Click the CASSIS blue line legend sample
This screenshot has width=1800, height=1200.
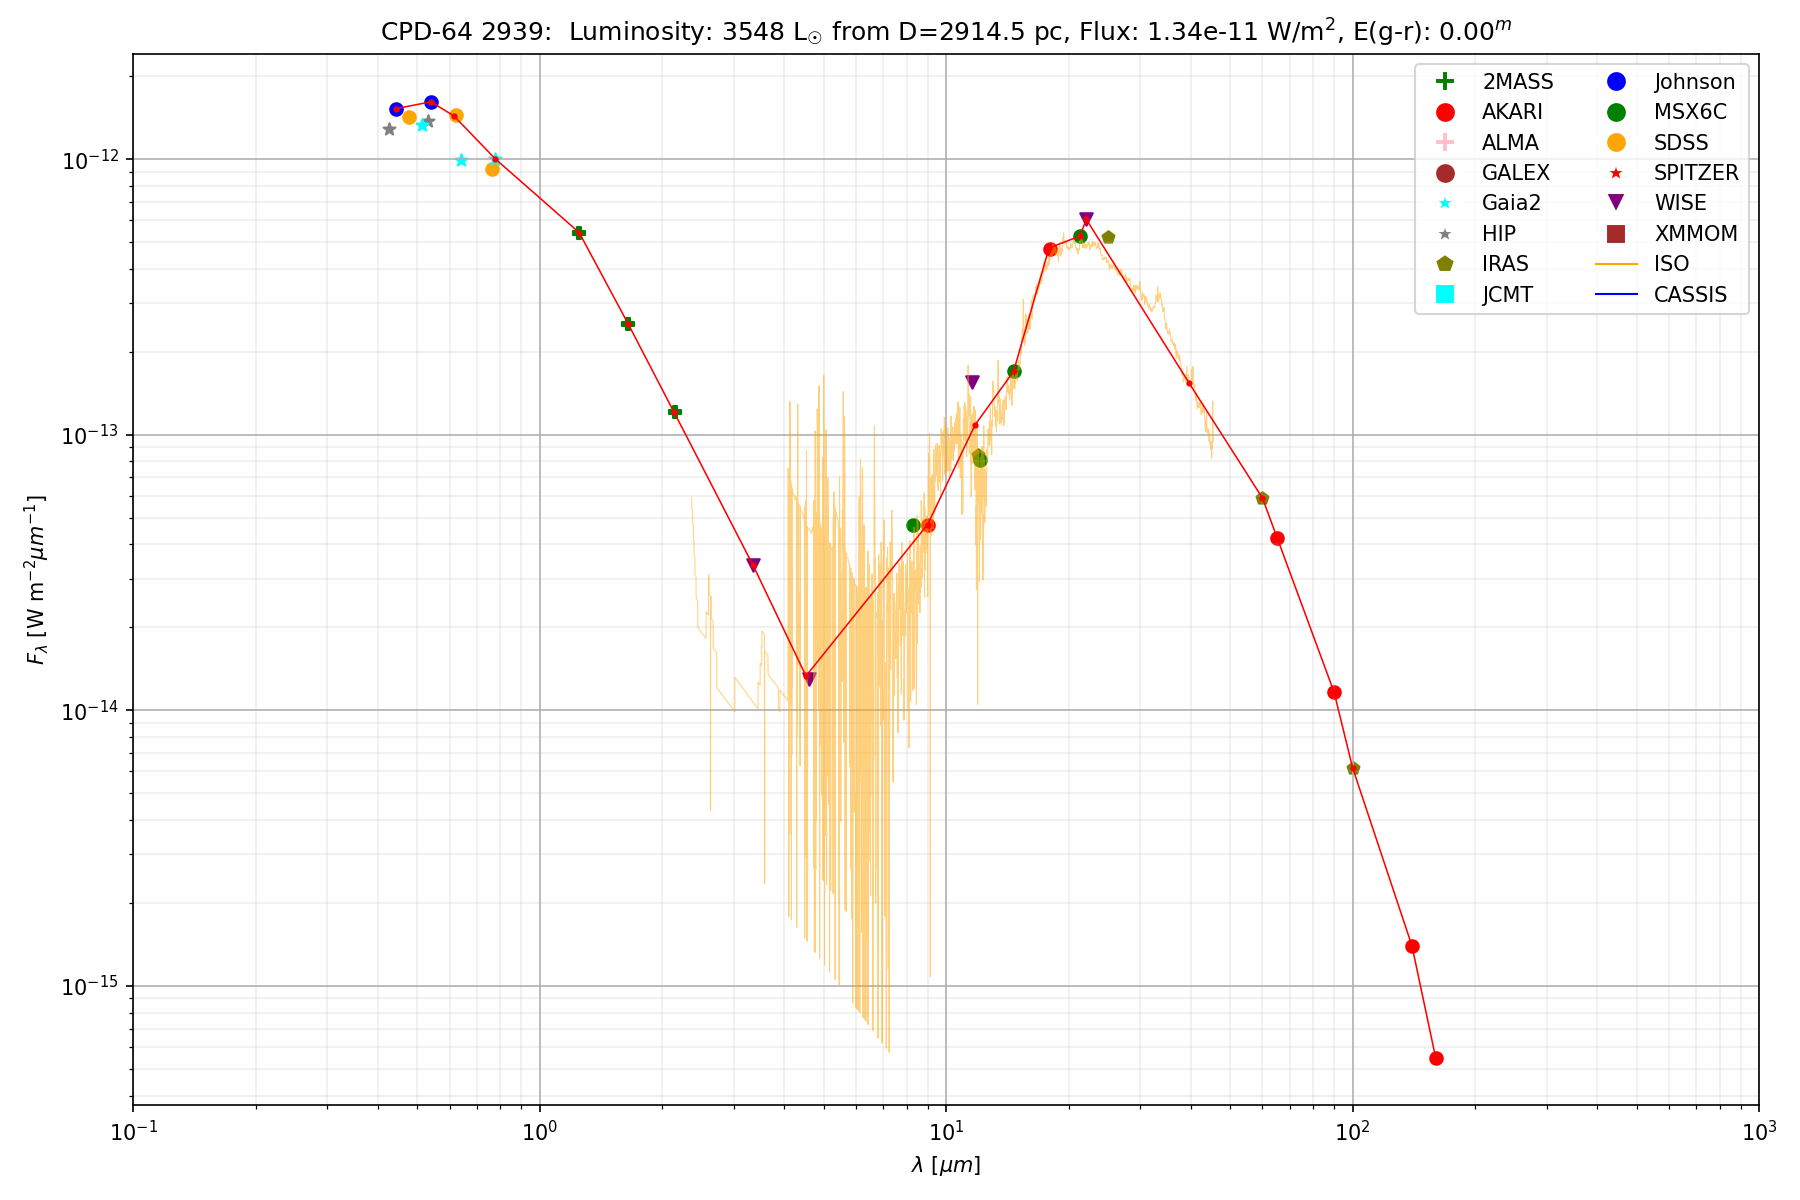pyautogui.click(x=1616, y=294)
